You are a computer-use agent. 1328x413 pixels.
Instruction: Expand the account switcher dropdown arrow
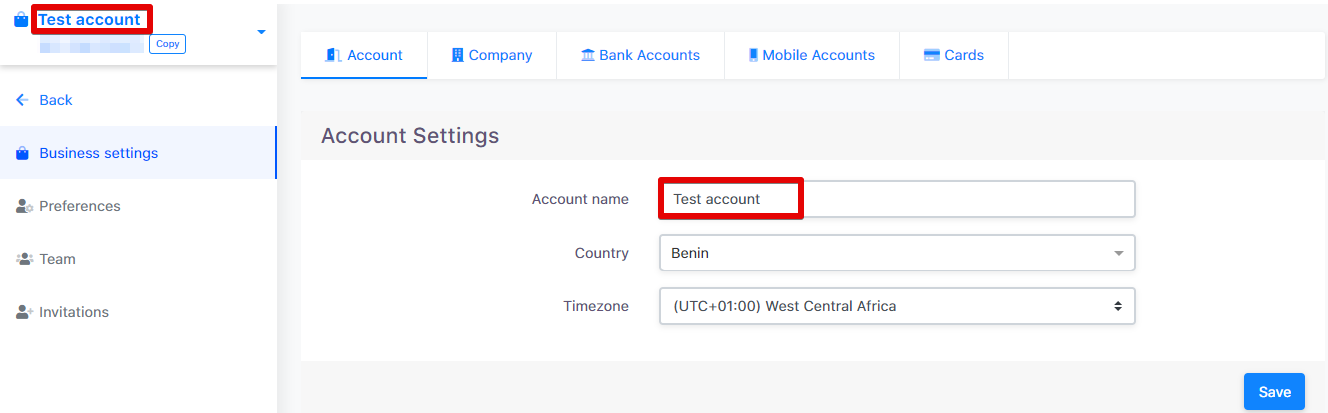[261, 32]
